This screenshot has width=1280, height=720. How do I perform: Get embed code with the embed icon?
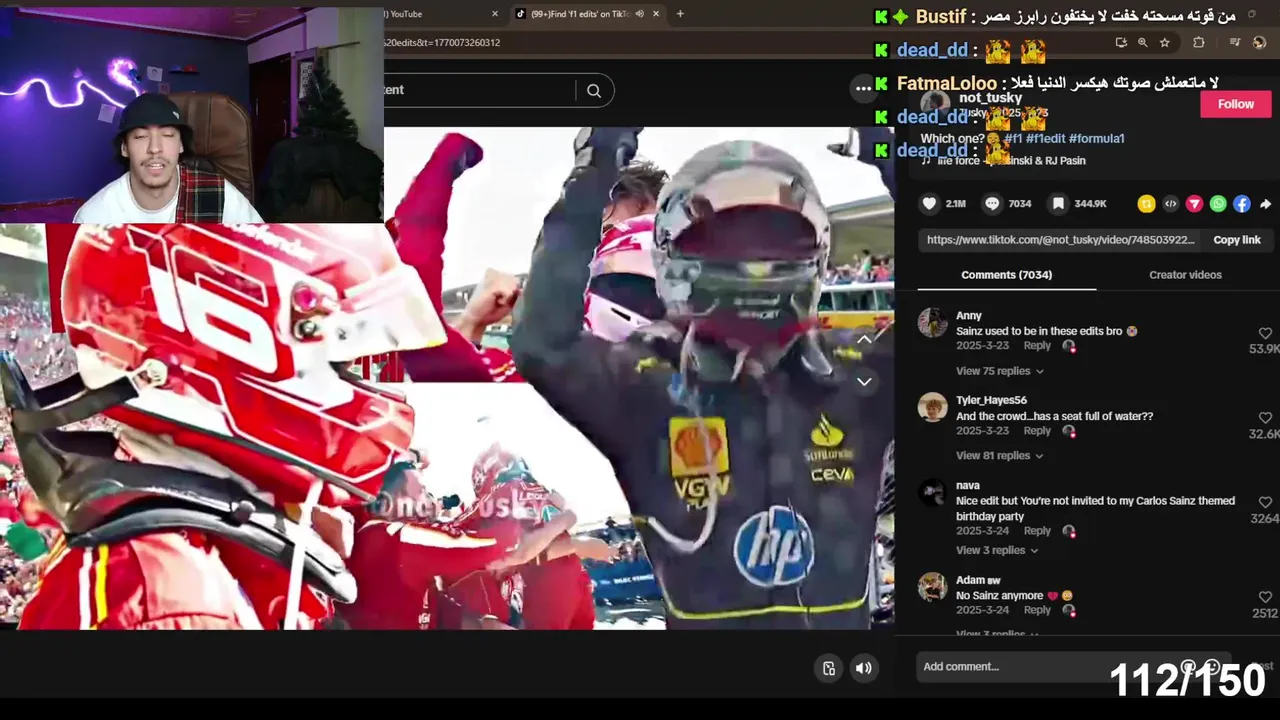[x=1170, y=204]
